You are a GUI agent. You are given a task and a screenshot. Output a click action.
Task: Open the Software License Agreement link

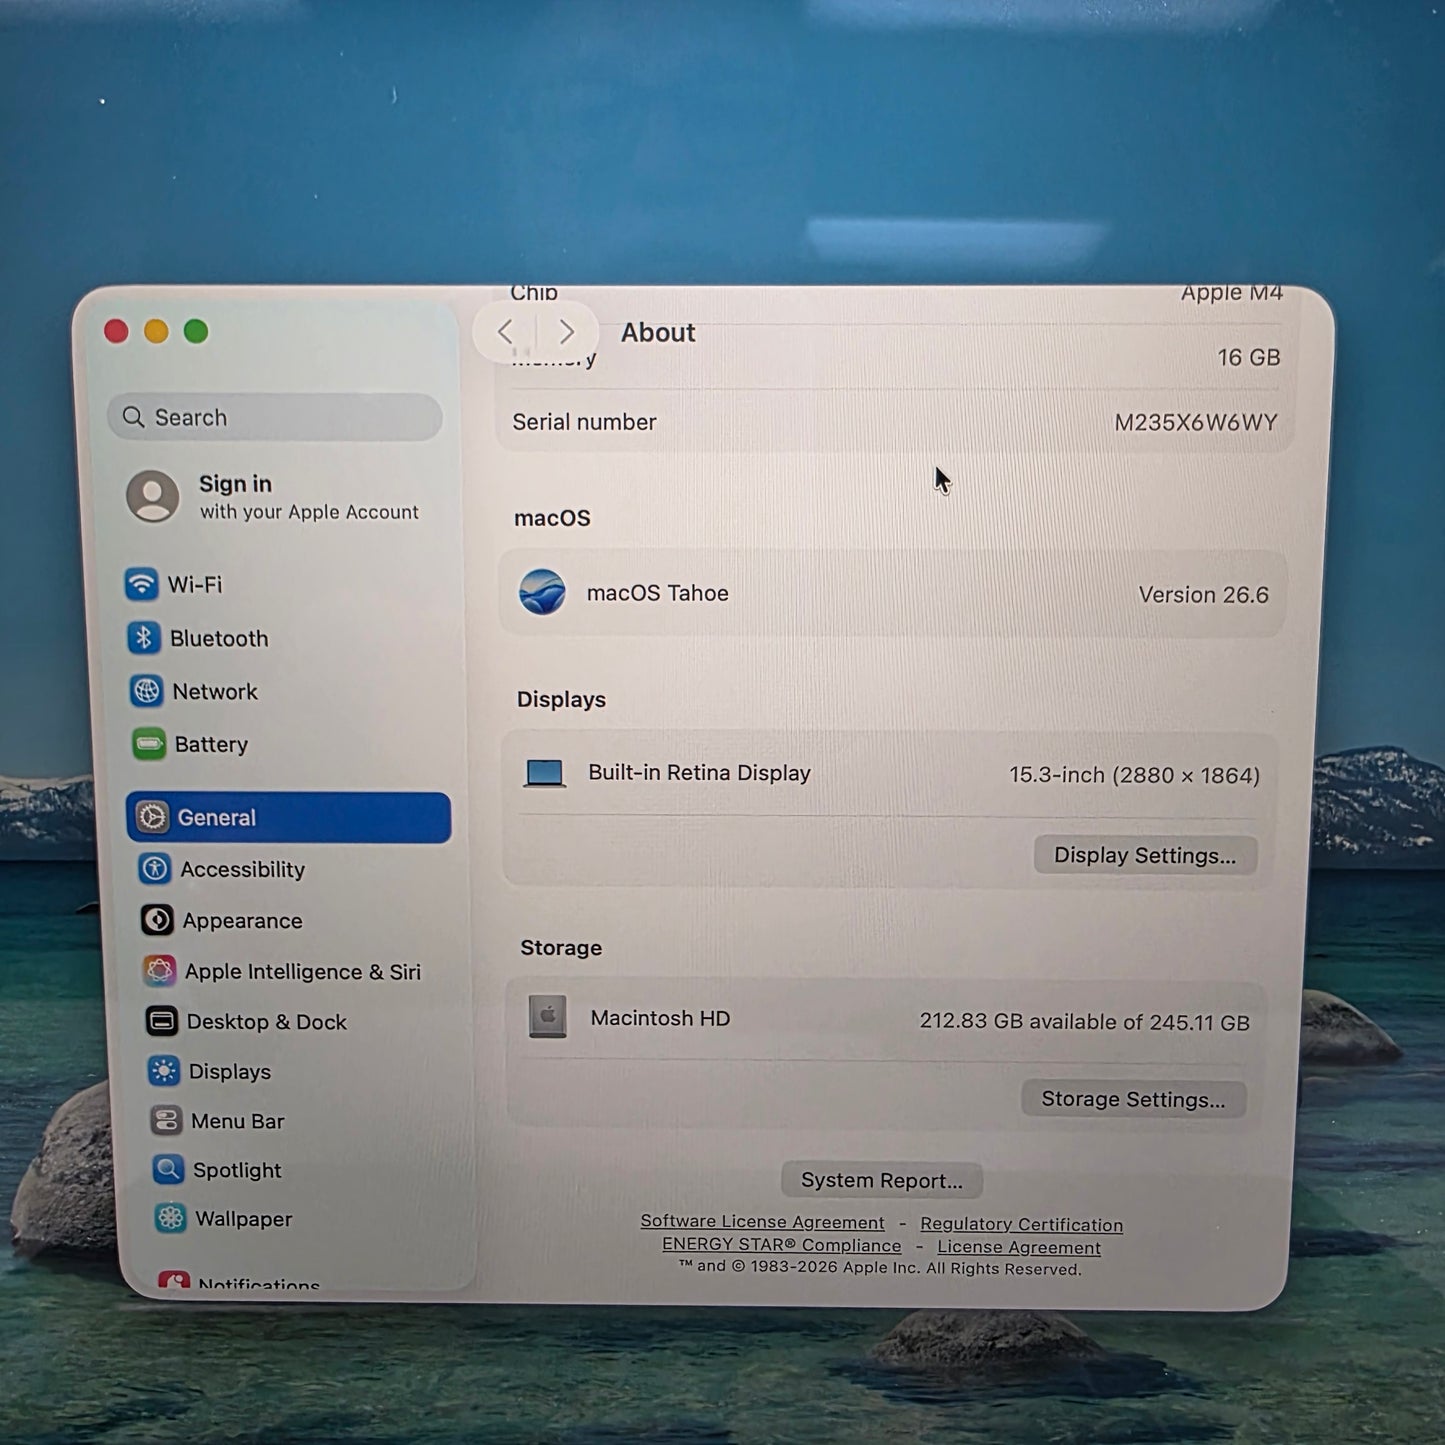(x=762, y=1221)
